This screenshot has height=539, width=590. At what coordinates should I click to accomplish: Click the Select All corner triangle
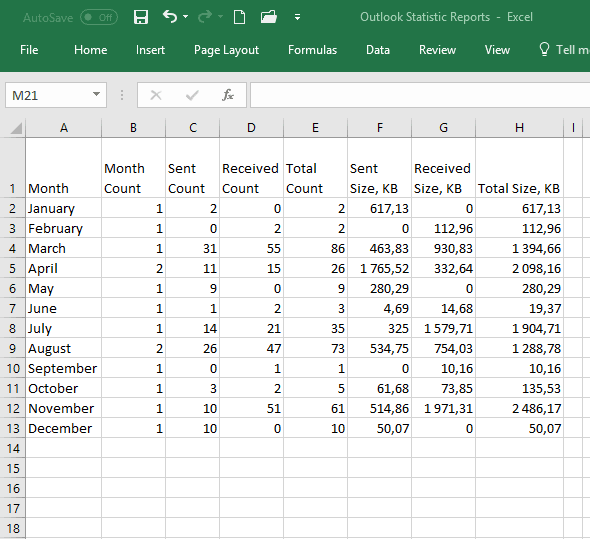(x=16, y=128)
